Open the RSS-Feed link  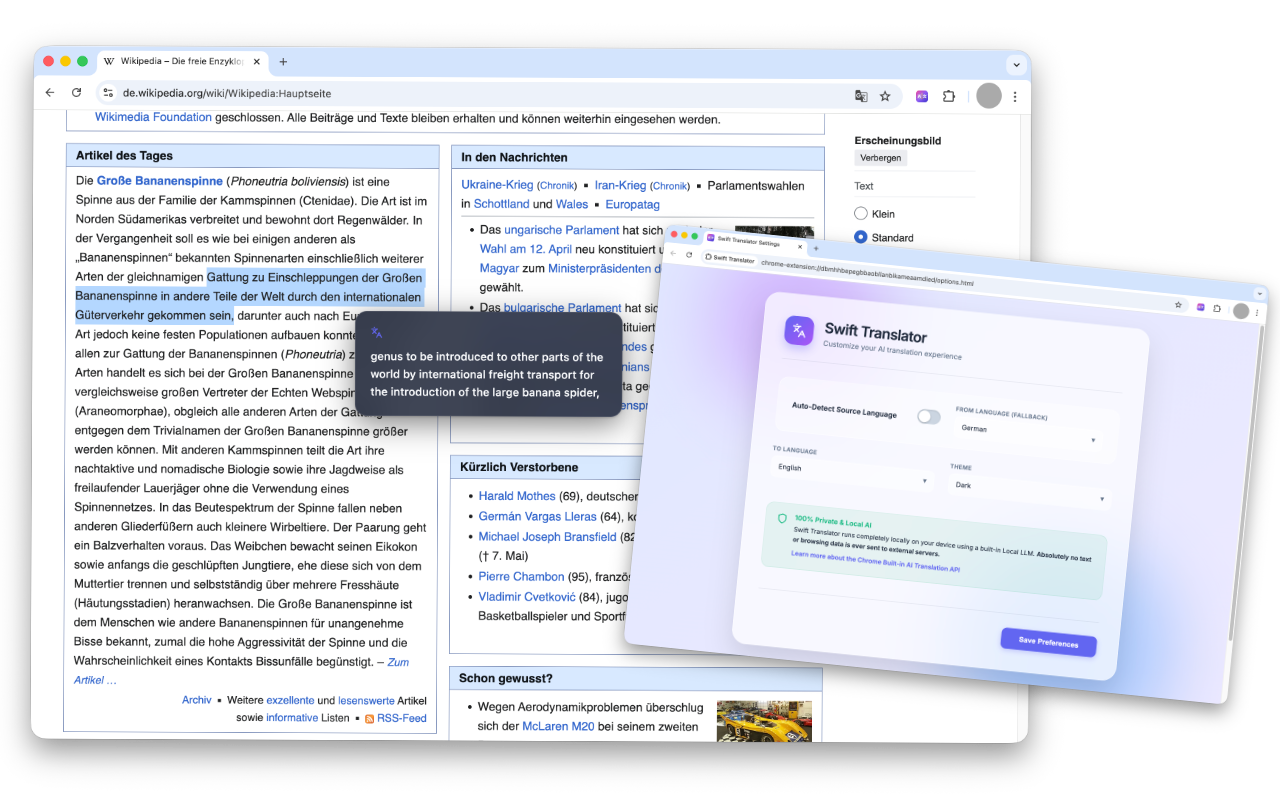401,718
